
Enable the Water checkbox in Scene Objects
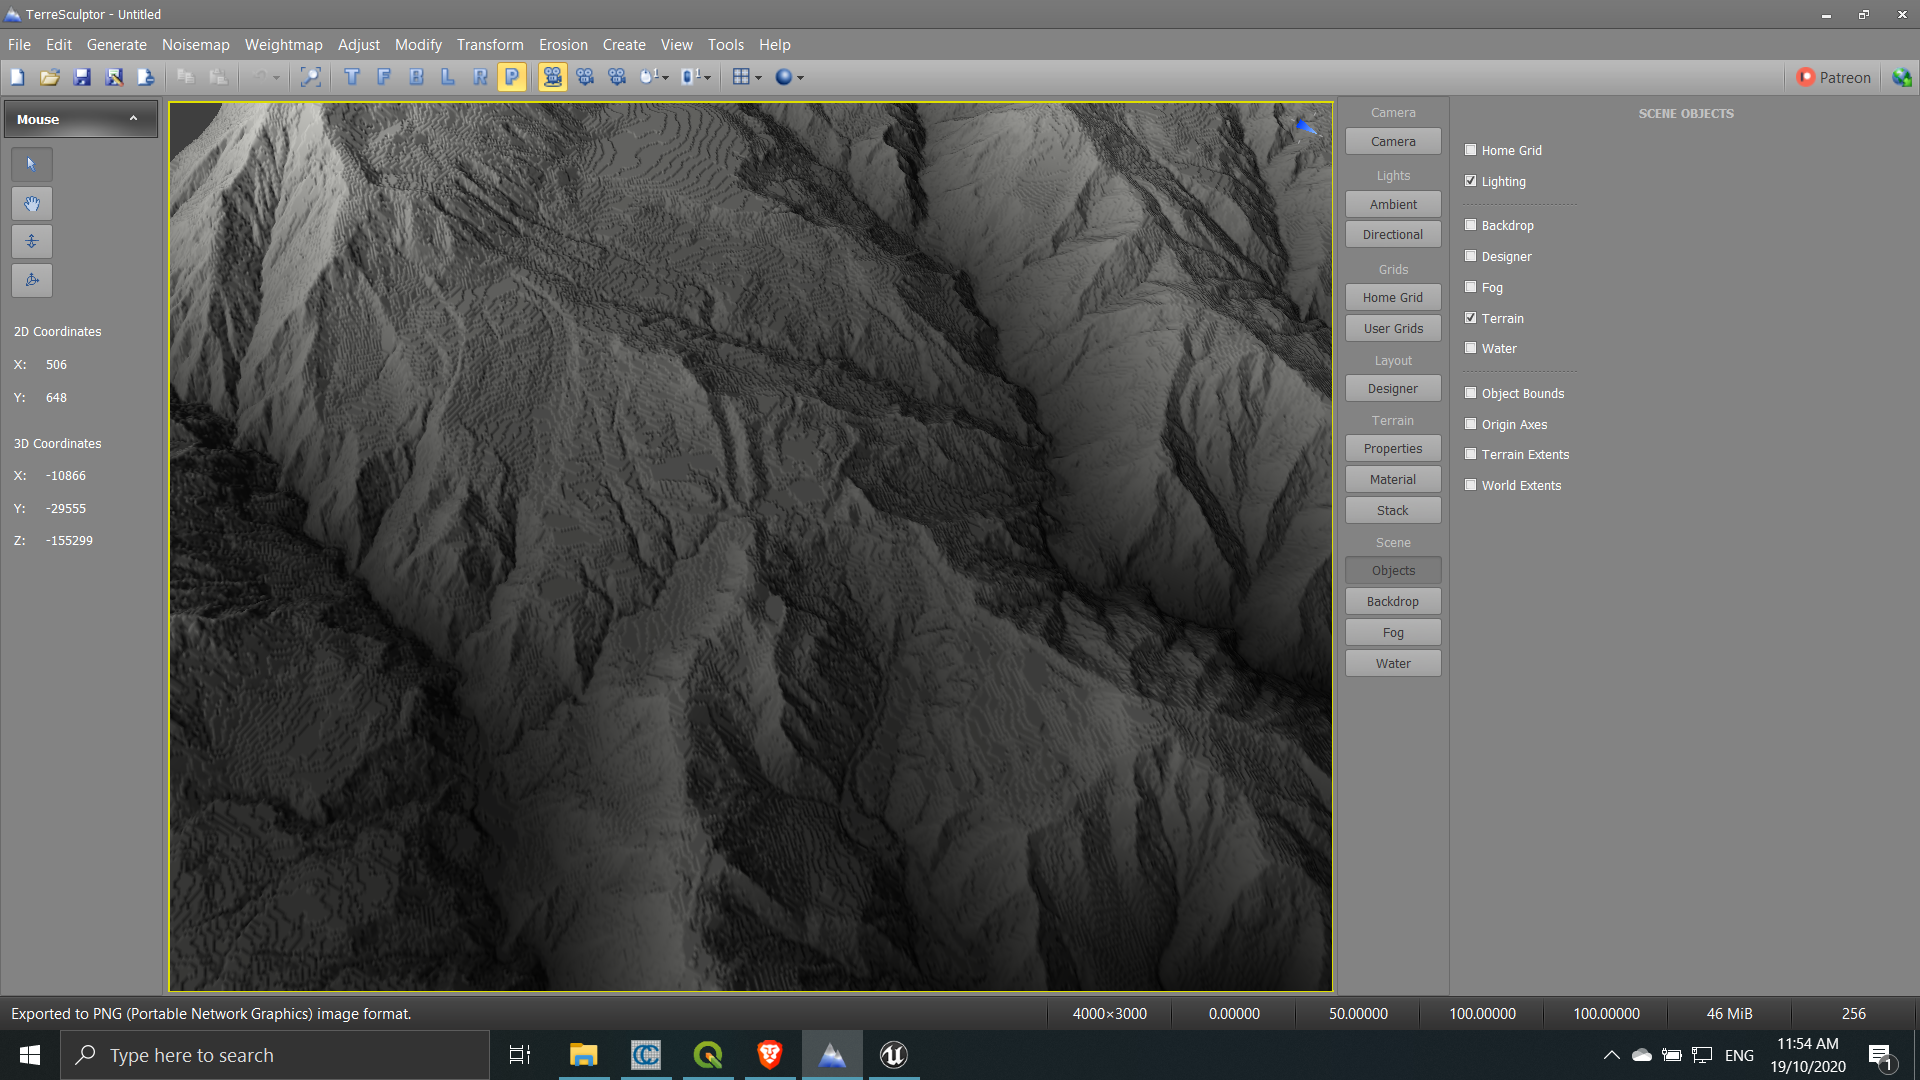pos(1470,347)
